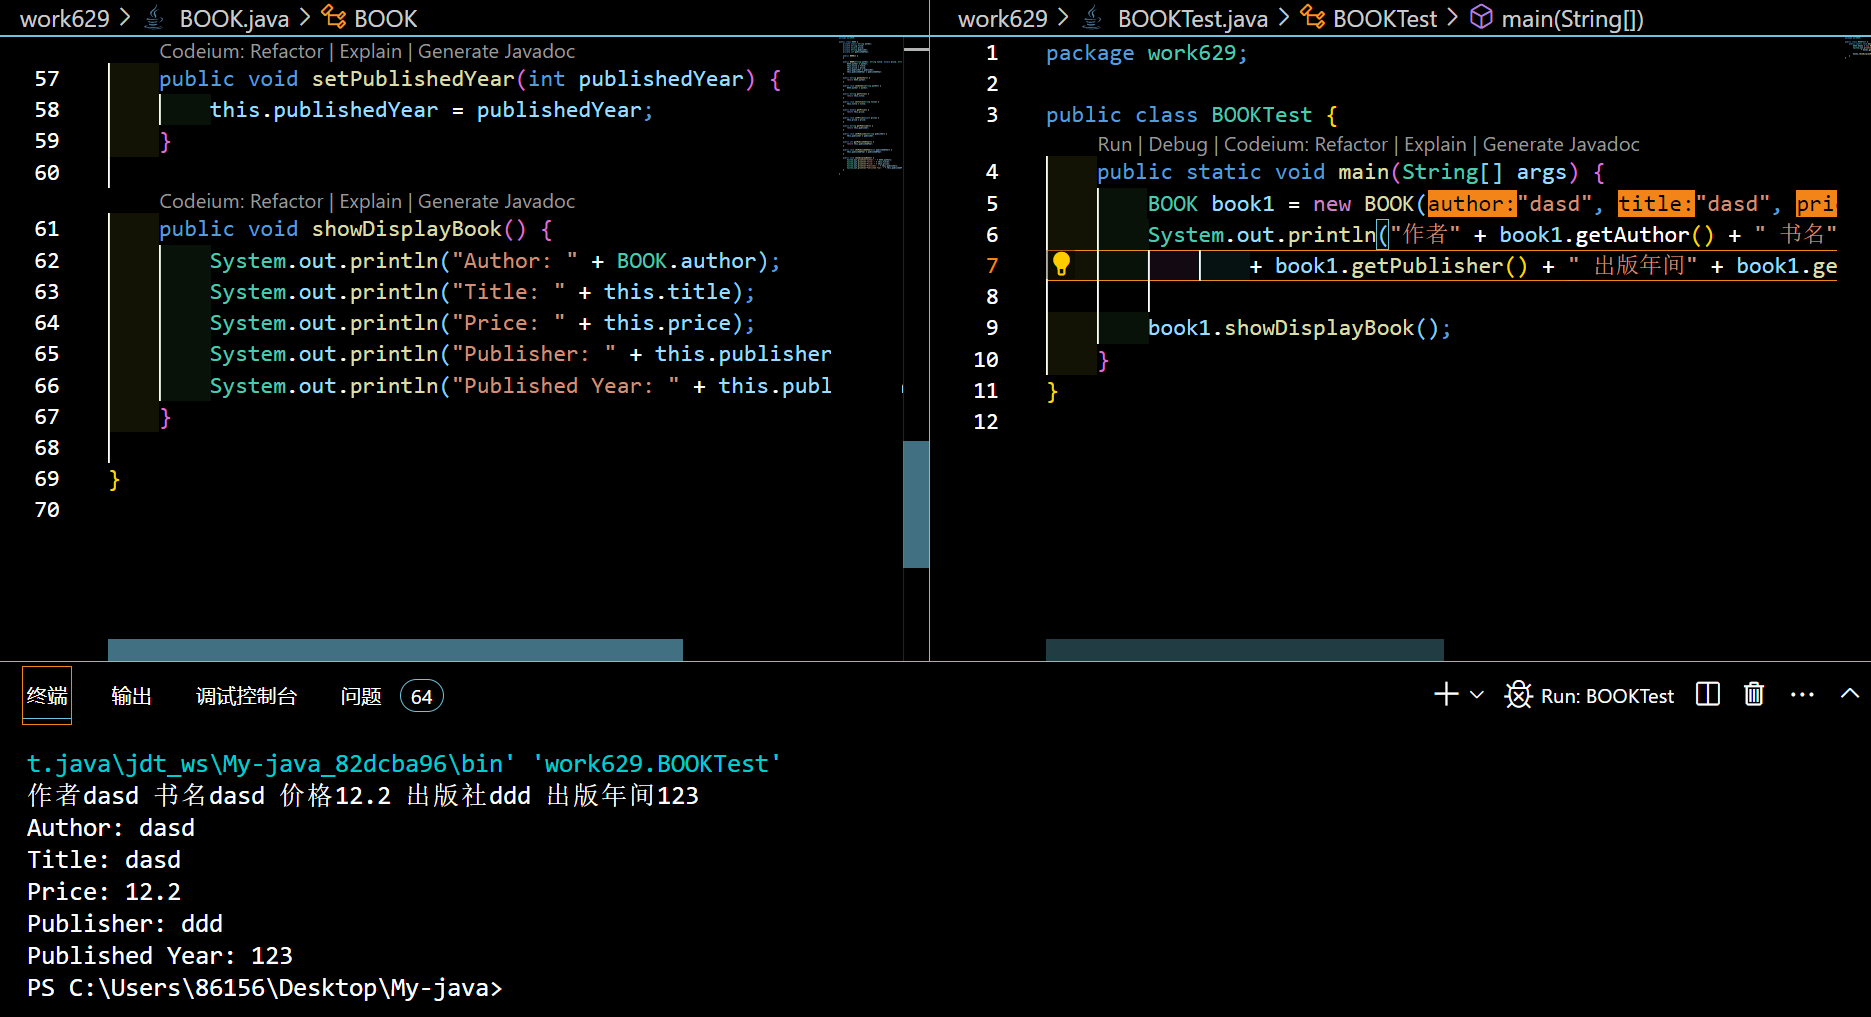The width and height of the screenshot is (1871, 1017).
Task: Click the Java file icon beside BOOK.java
Action: (154, 18)
